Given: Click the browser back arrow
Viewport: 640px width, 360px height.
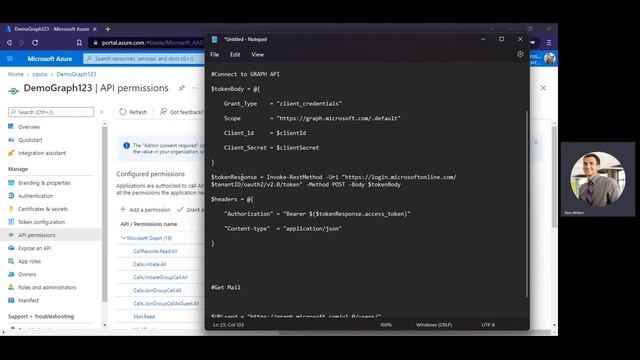Looking at the screenshot, I should pos(9,42).
